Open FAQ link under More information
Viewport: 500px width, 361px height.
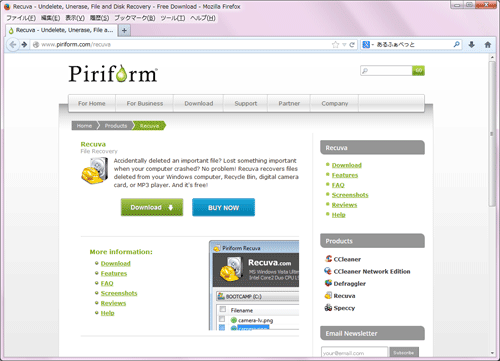107,283
